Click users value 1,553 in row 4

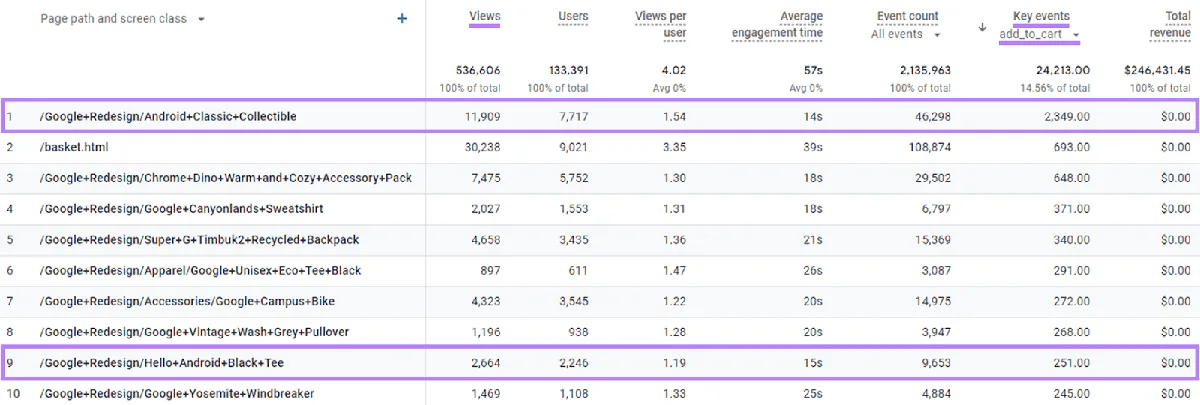coord(573,208)
